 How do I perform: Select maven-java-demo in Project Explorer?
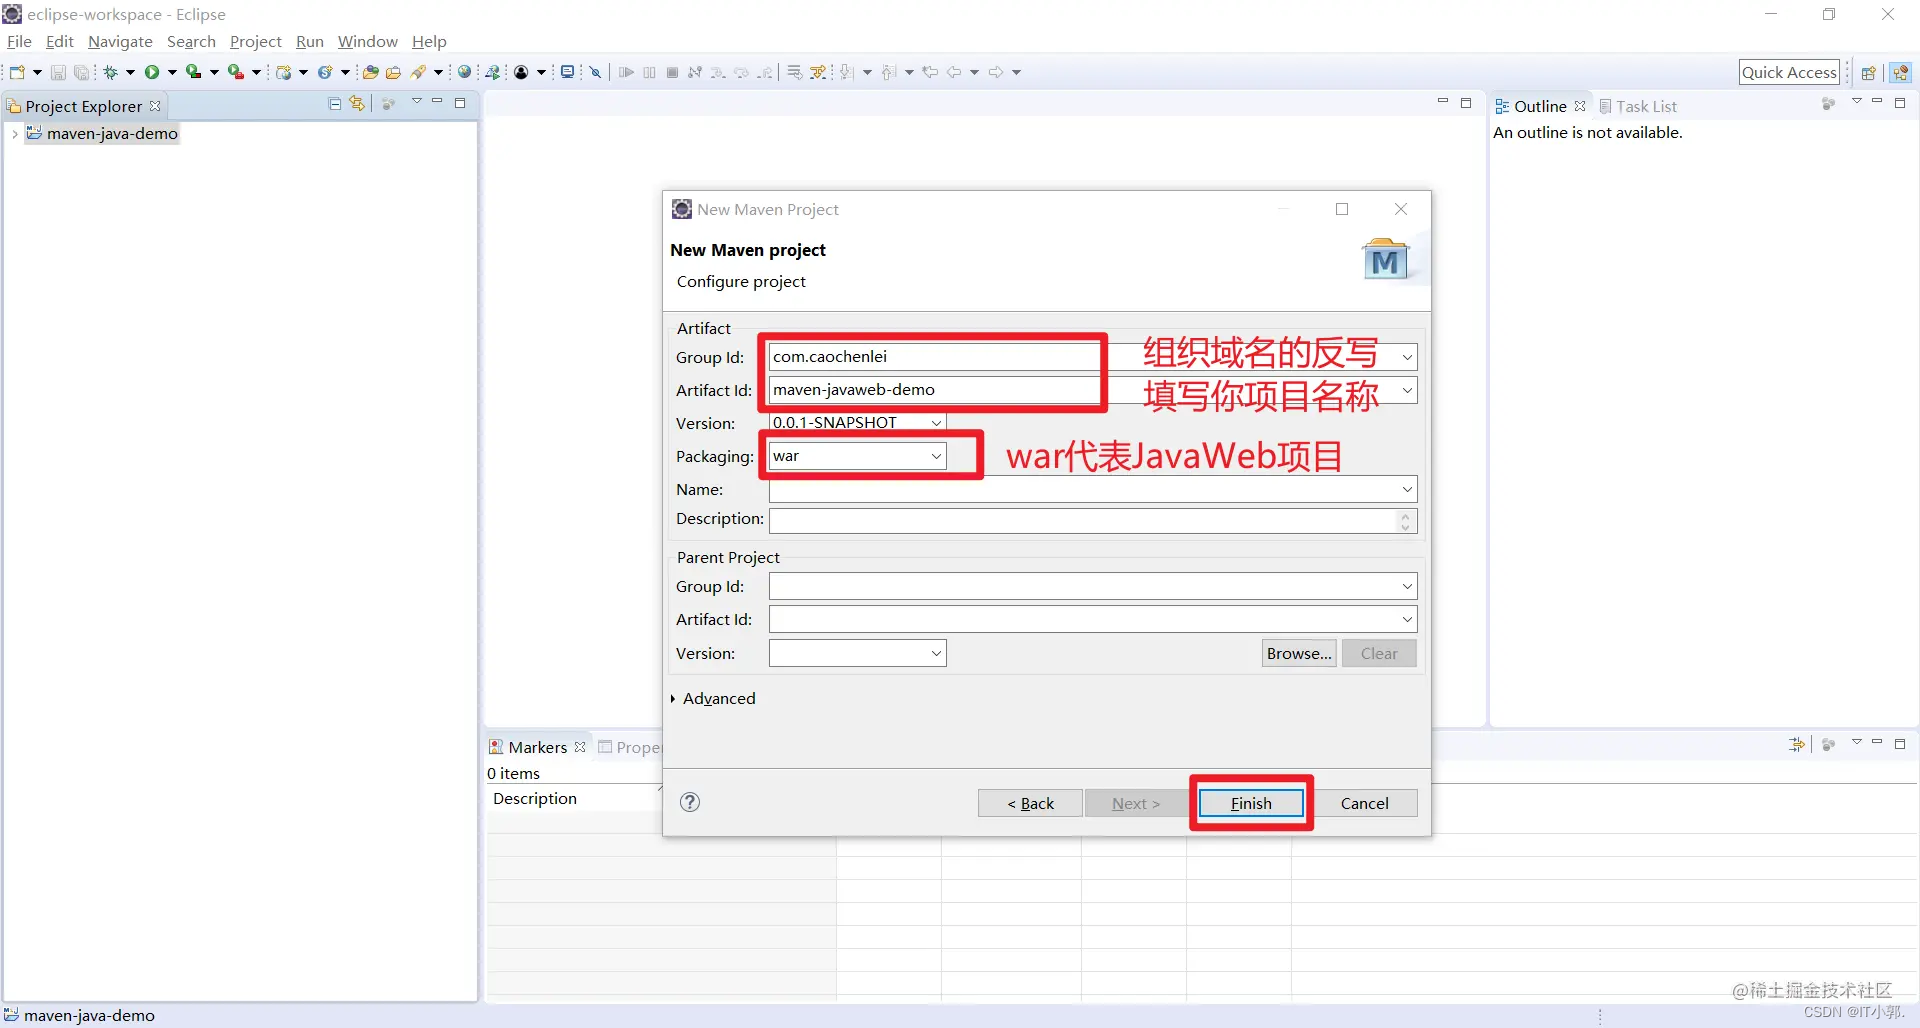coord(101,134)
